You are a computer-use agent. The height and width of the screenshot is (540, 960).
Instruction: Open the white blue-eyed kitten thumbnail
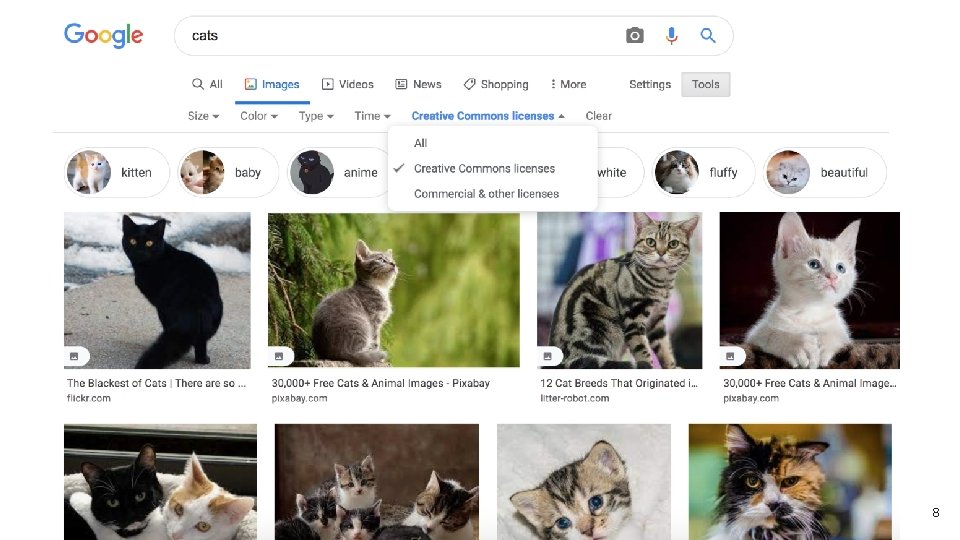point(809,290)
